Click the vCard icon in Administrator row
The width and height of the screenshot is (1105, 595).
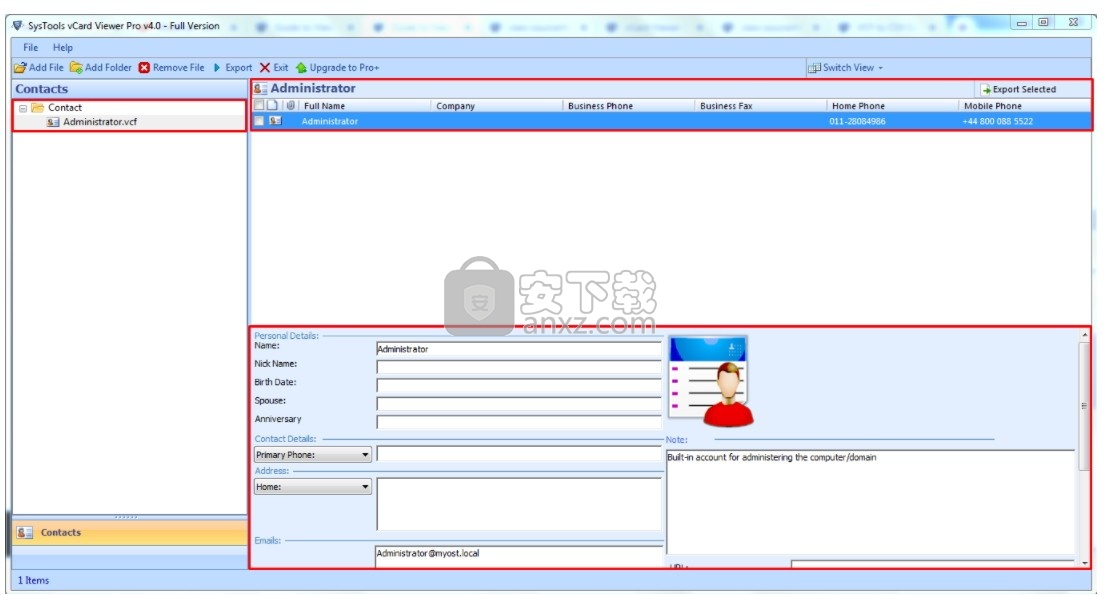tap(276, 121)
